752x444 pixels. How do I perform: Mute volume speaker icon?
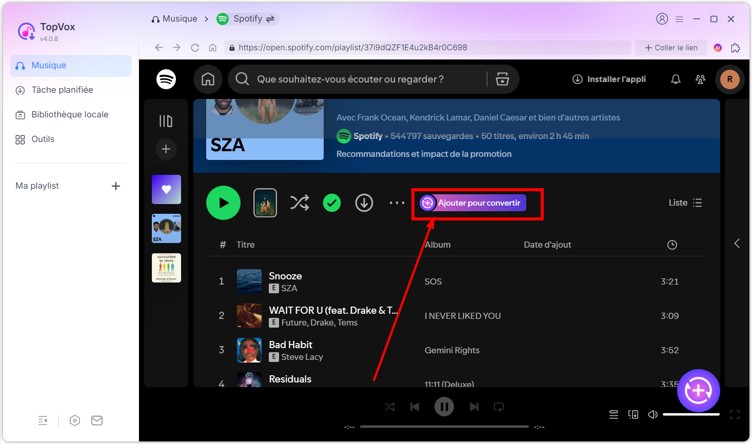tap(653, 414)
